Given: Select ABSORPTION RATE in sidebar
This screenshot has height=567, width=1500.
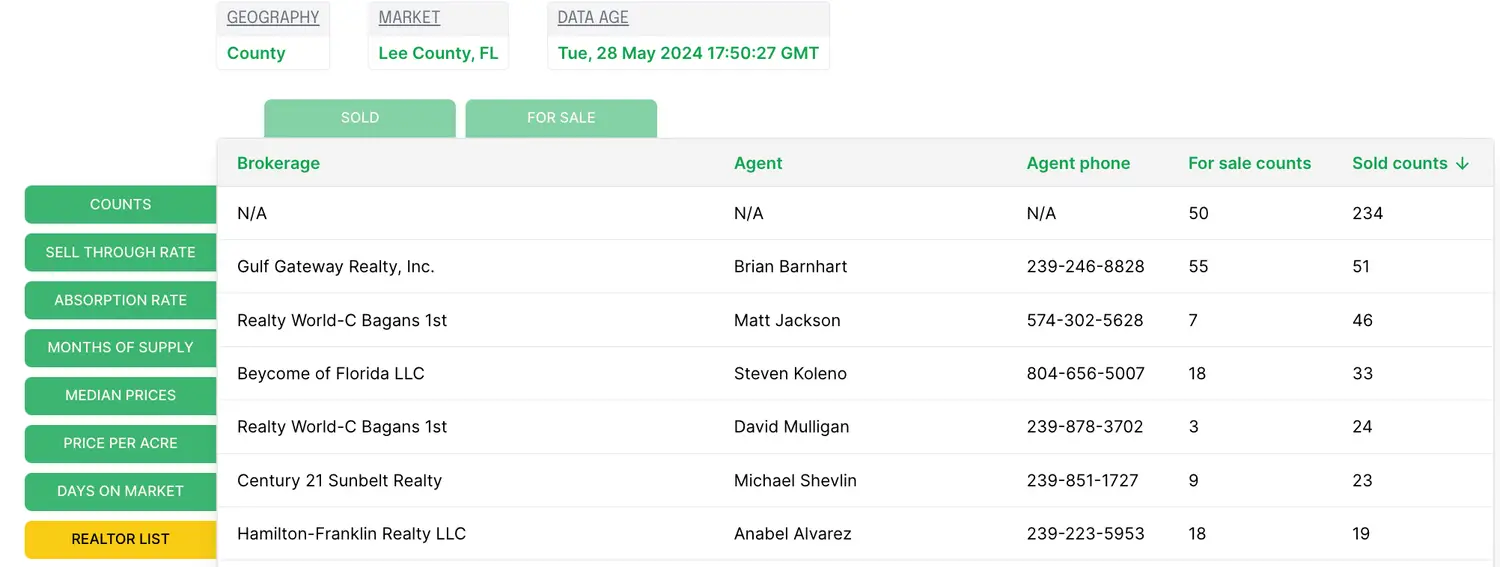Looking at the screenshot, I should click(x=121, y=300).
